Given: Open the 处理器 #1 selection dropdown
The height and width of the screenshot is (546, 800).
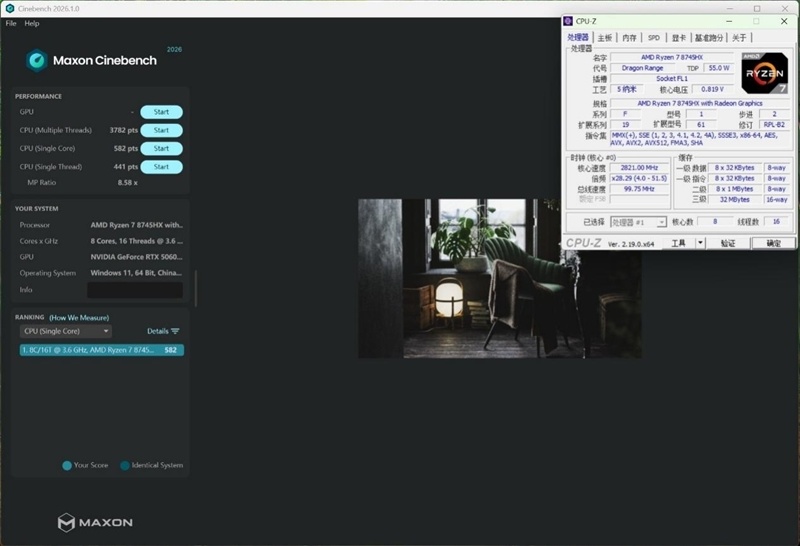Looking at the screenshot, I should click(x=638, y=222).
